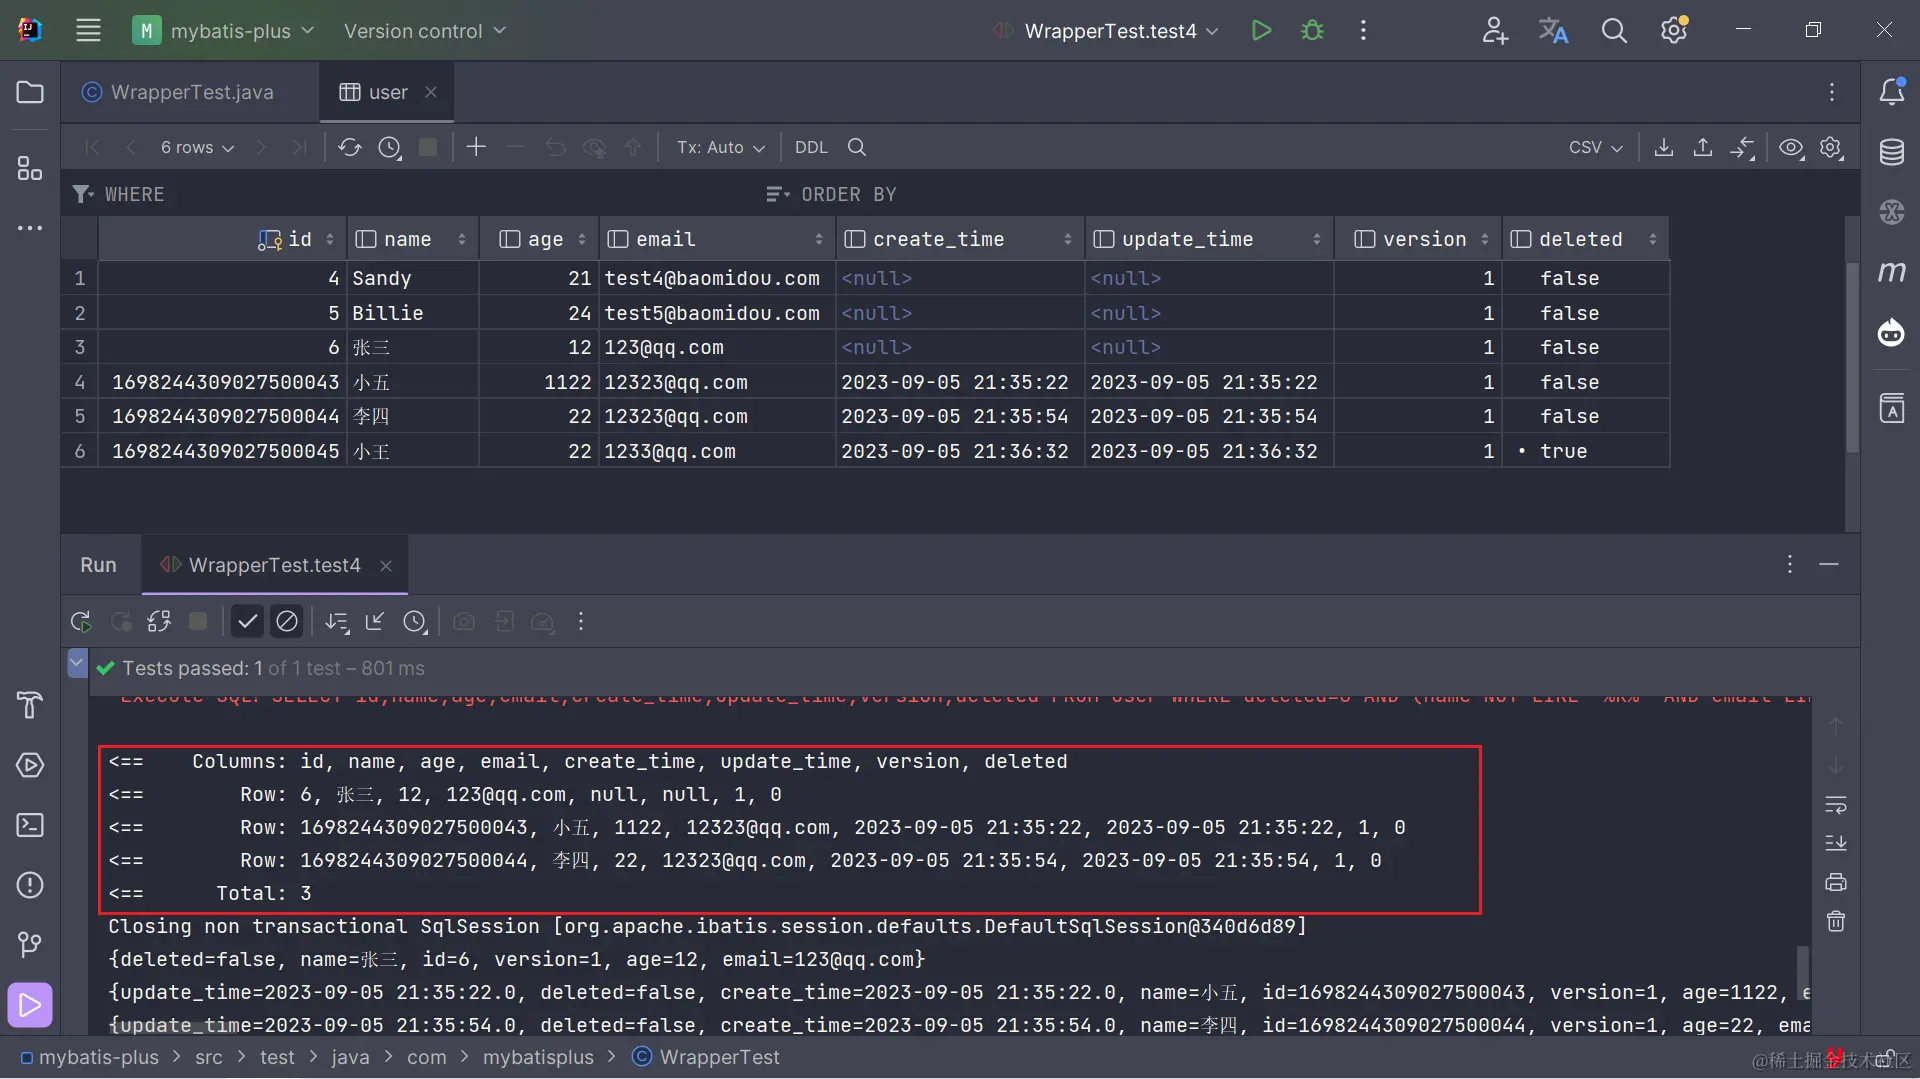This screenshot has height=1079, width=1920.
Task: Open IDE settings gear in title bar
Action: click(x=1674, y=31)
